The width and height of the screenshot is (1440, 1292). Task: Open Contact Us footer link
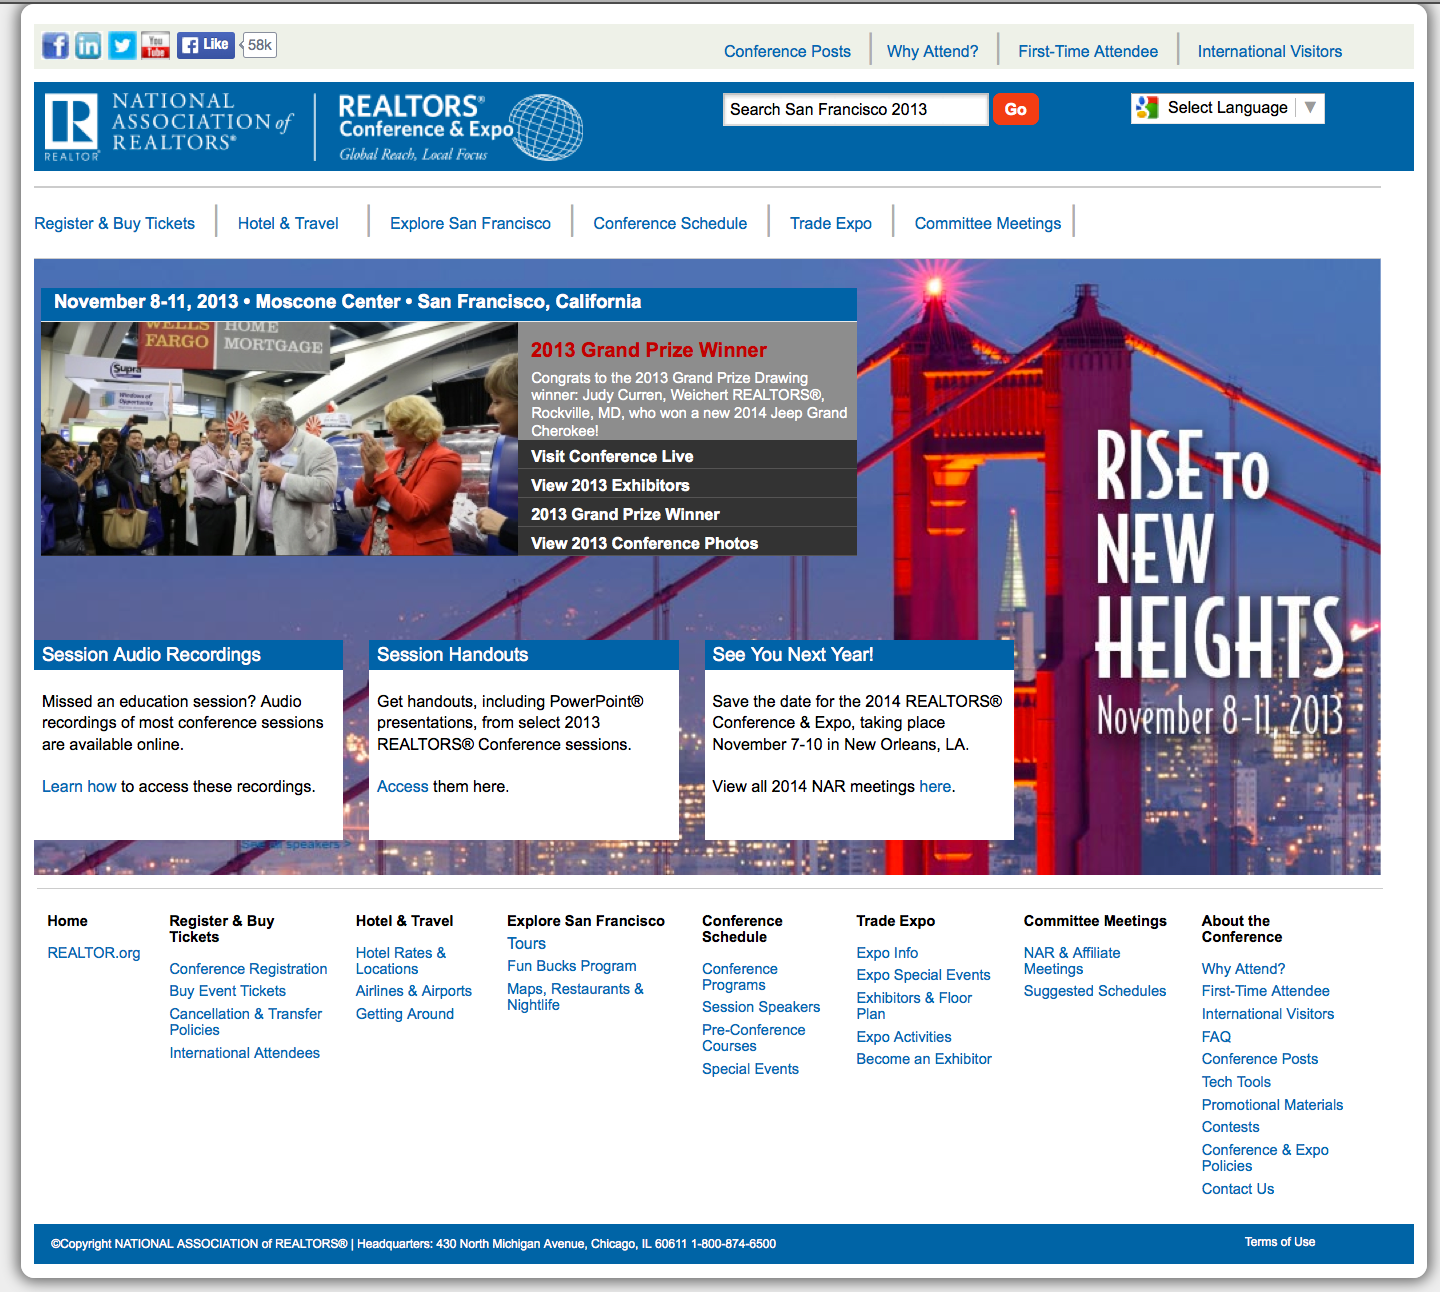(x=1237, y=1189)
